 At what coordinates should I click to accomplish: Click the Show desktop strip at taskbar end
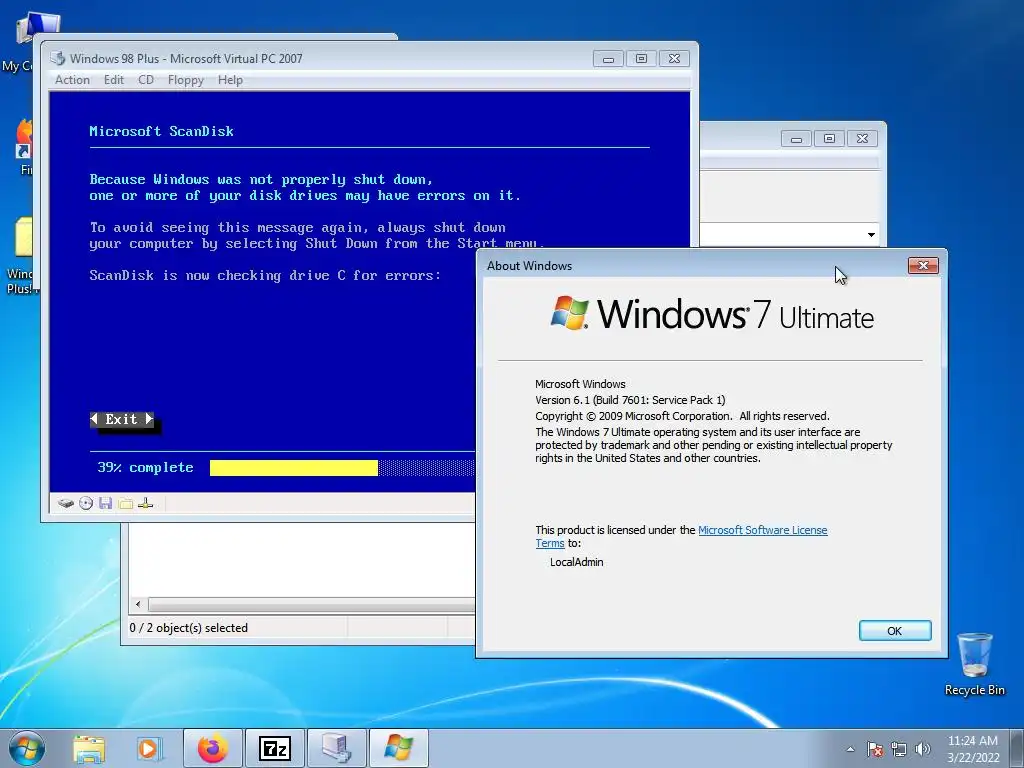1018,748
